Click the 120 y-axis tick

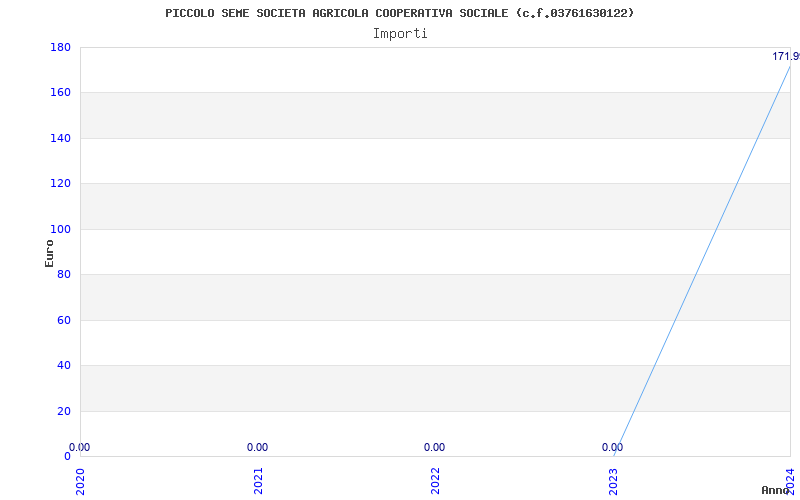[60, 184]
